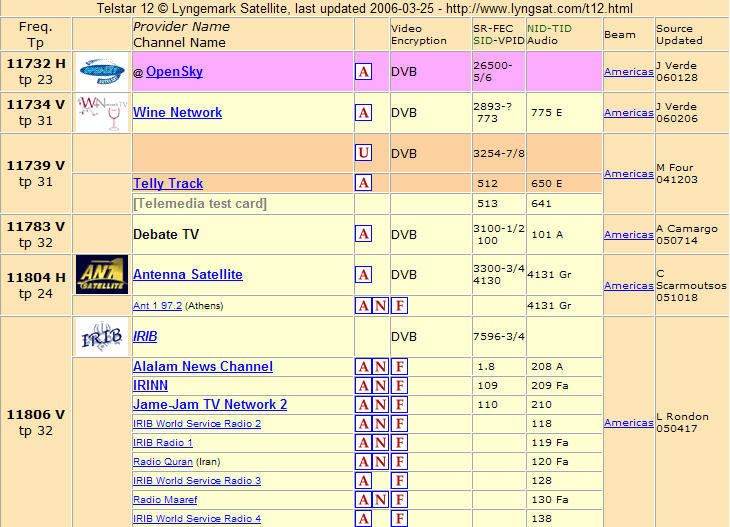Open the Wine Network link
Screen dimensions: 730x527
tap(177, 112)
